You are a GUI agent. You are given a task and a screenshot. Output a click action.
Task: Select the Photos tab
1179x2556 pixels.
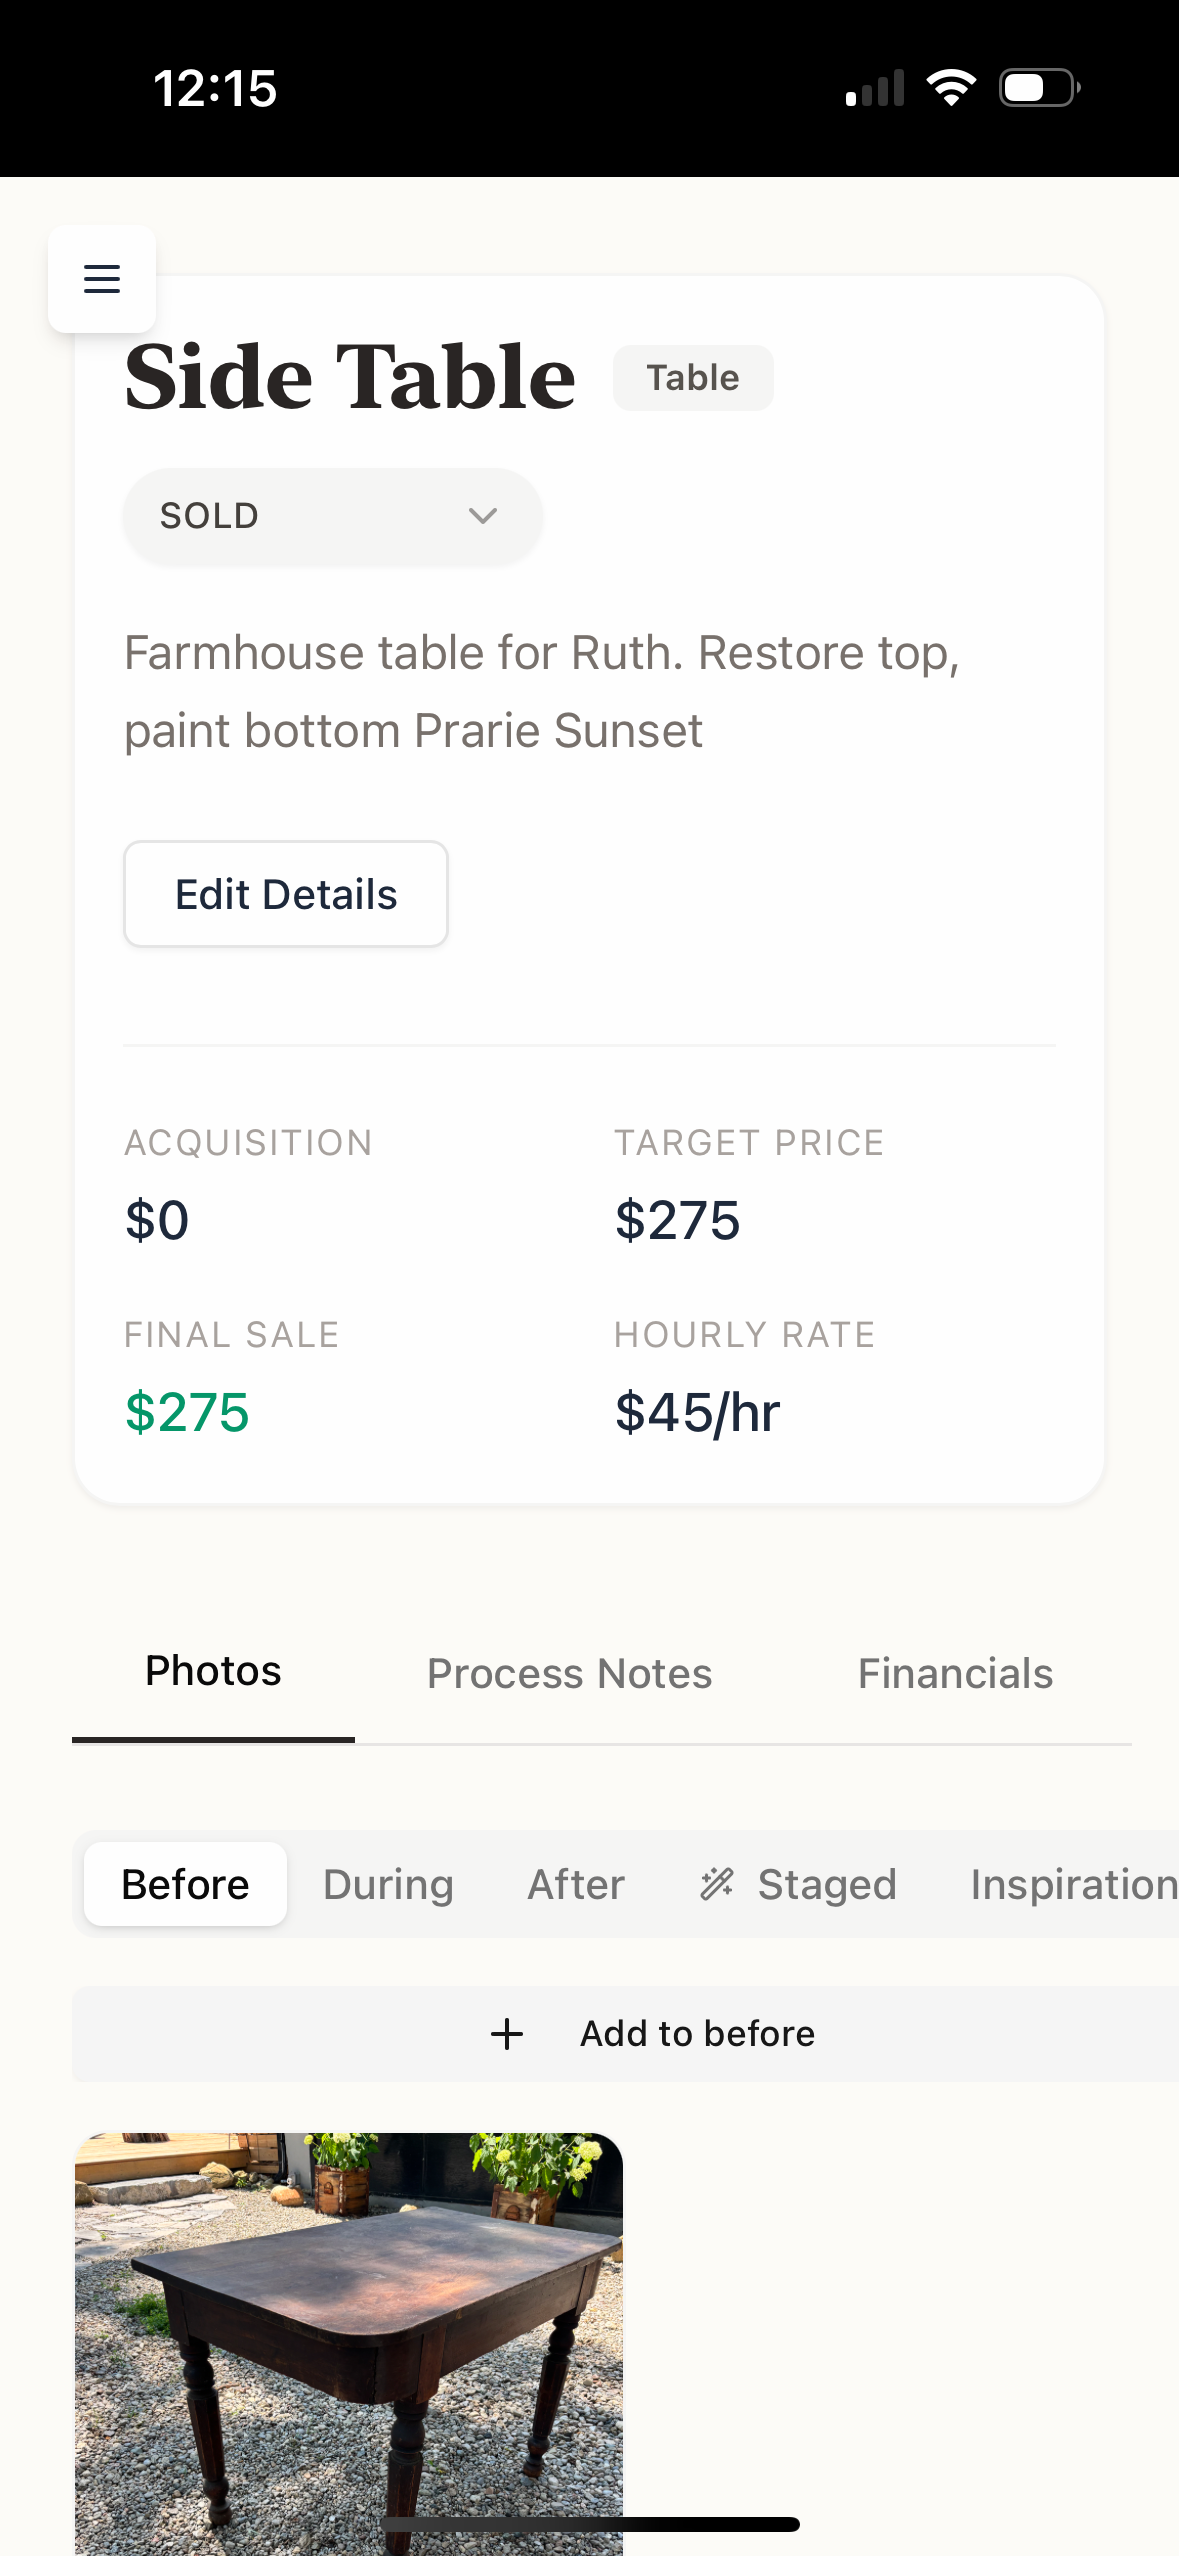point(213,1672)
